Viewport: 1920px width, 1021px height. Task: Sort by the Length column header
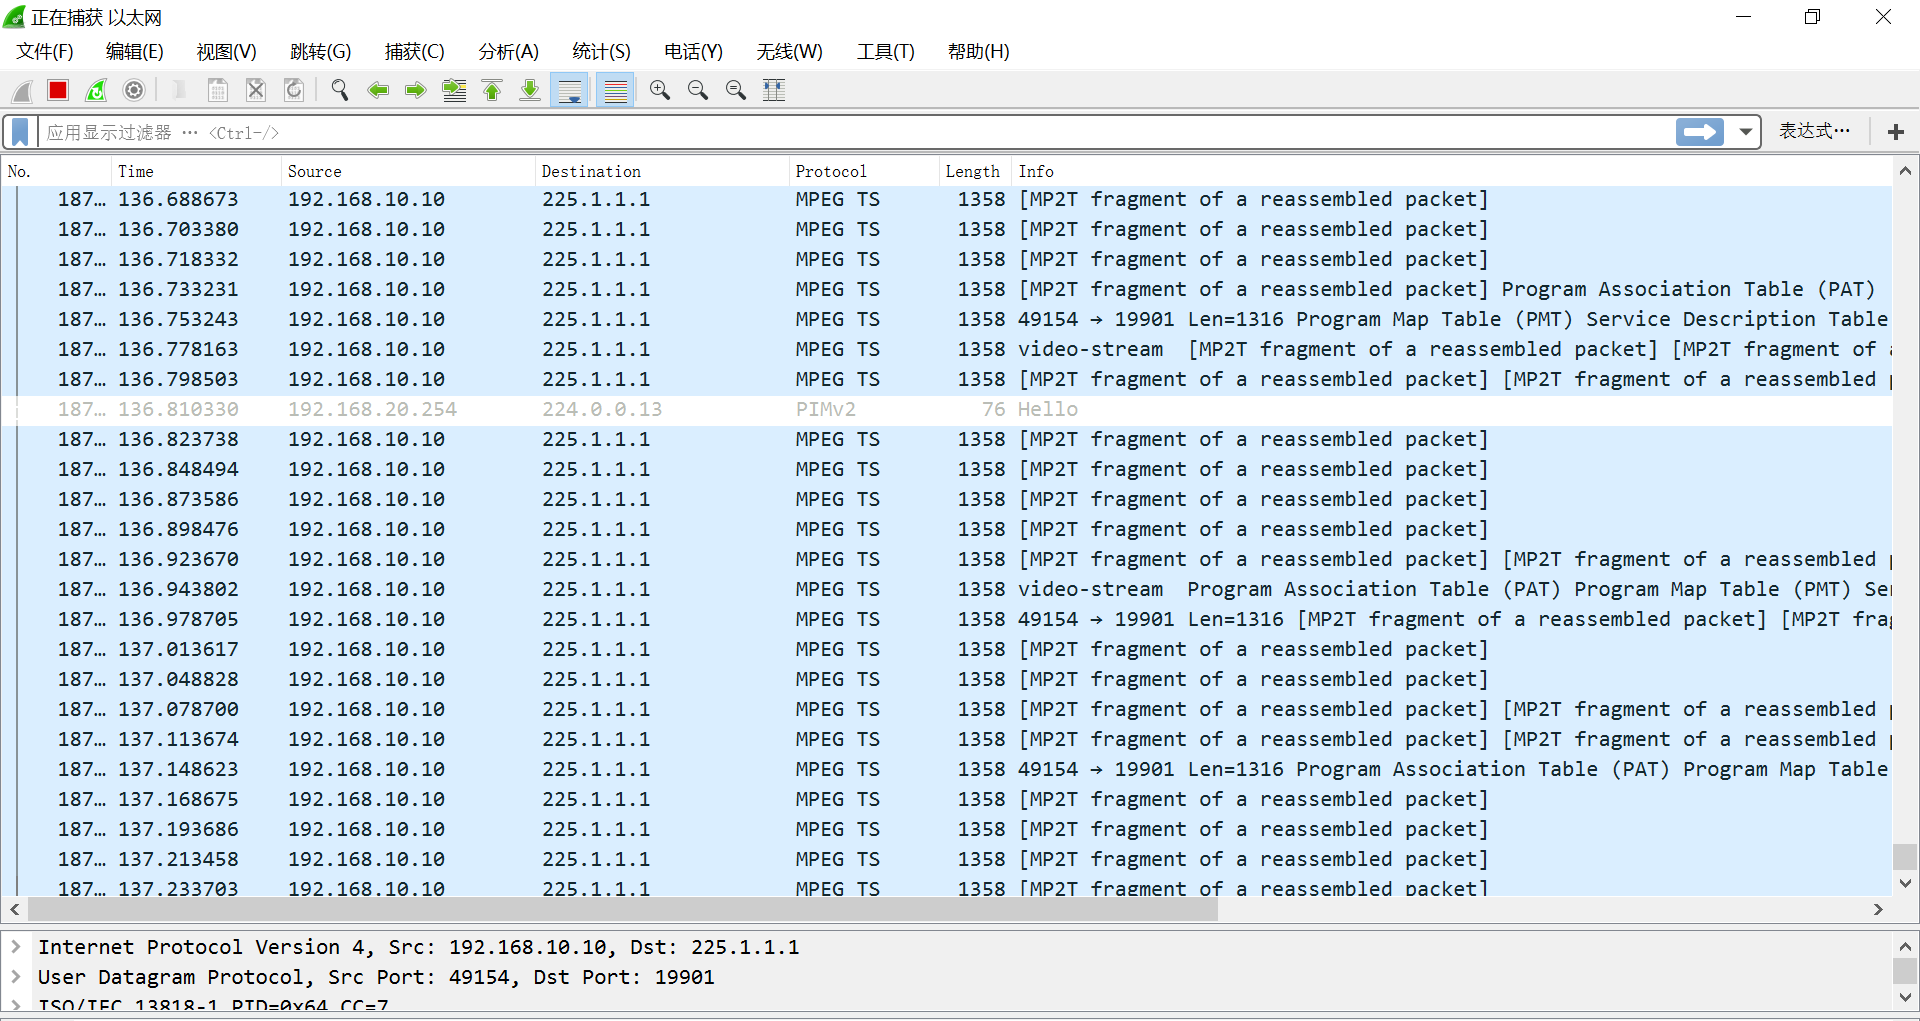tap(975, 171)
